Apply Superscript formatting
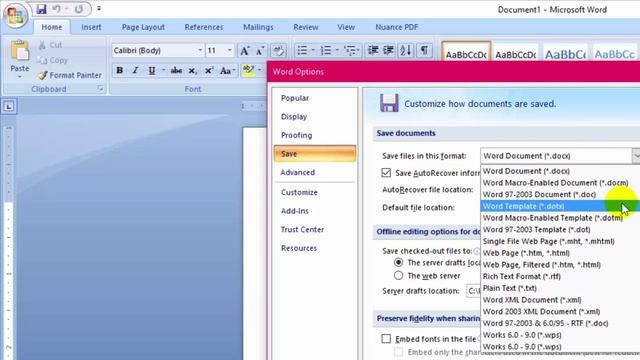This screenshot has width=640, height=360. 209,71
